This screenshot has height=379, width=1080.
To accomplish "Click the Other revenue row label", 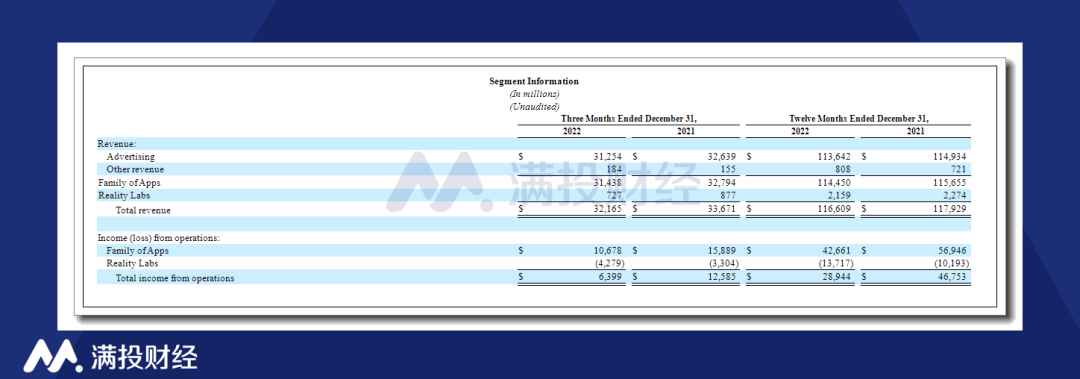I will (135, 169).
